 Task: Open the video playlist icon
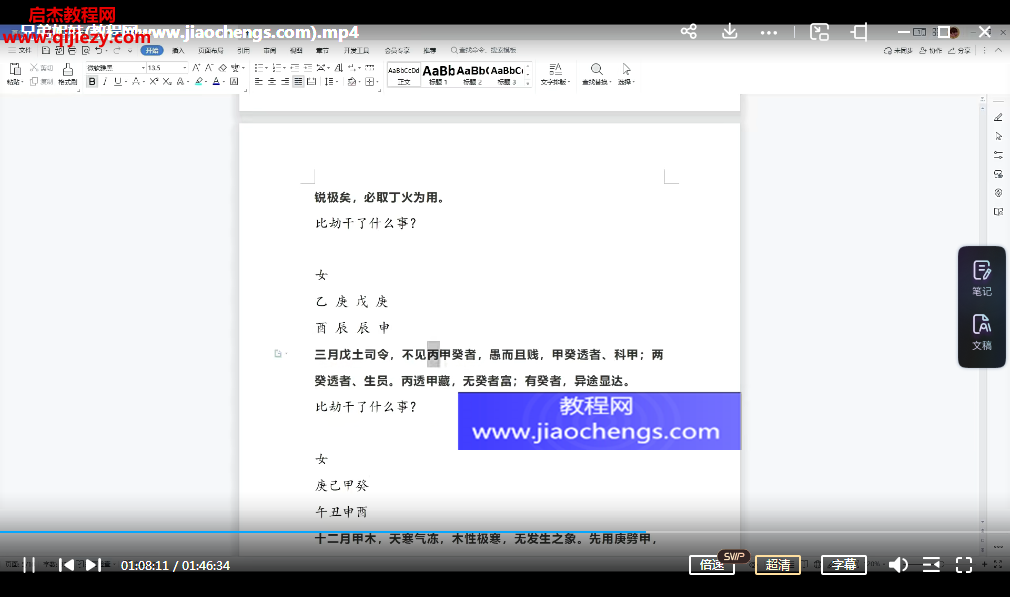click(931, 565)
